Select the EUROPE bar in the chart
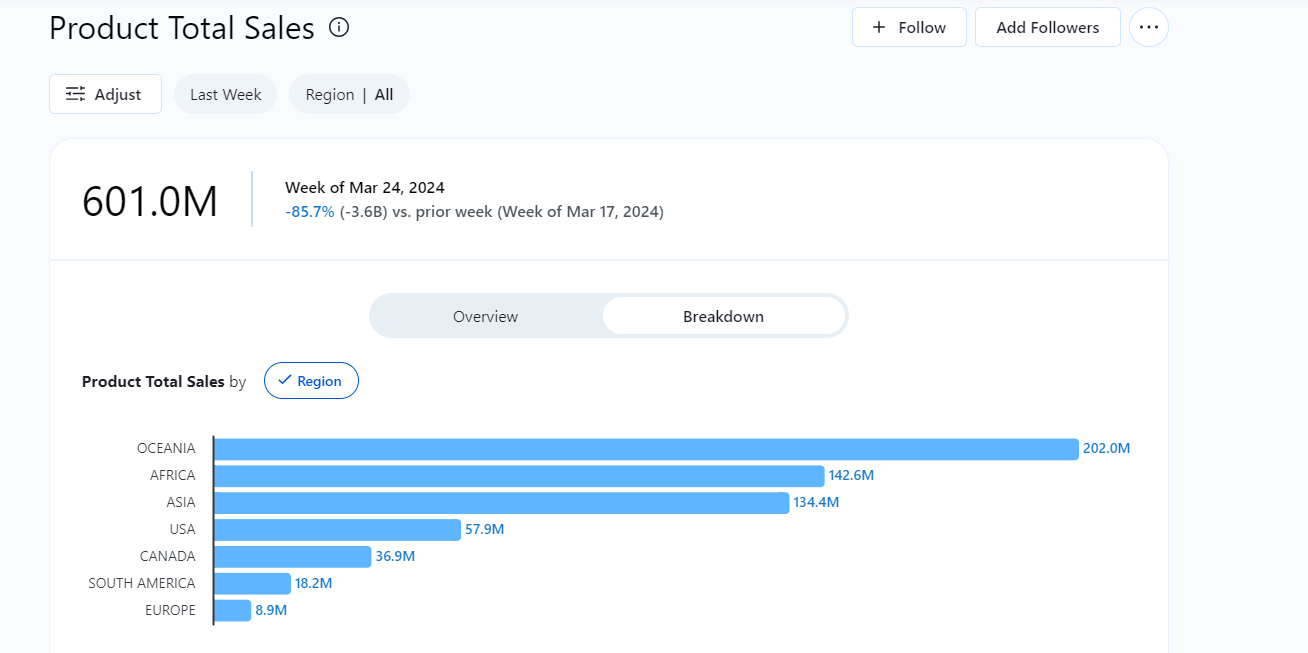1308x653 pixels. coord(231,609)
